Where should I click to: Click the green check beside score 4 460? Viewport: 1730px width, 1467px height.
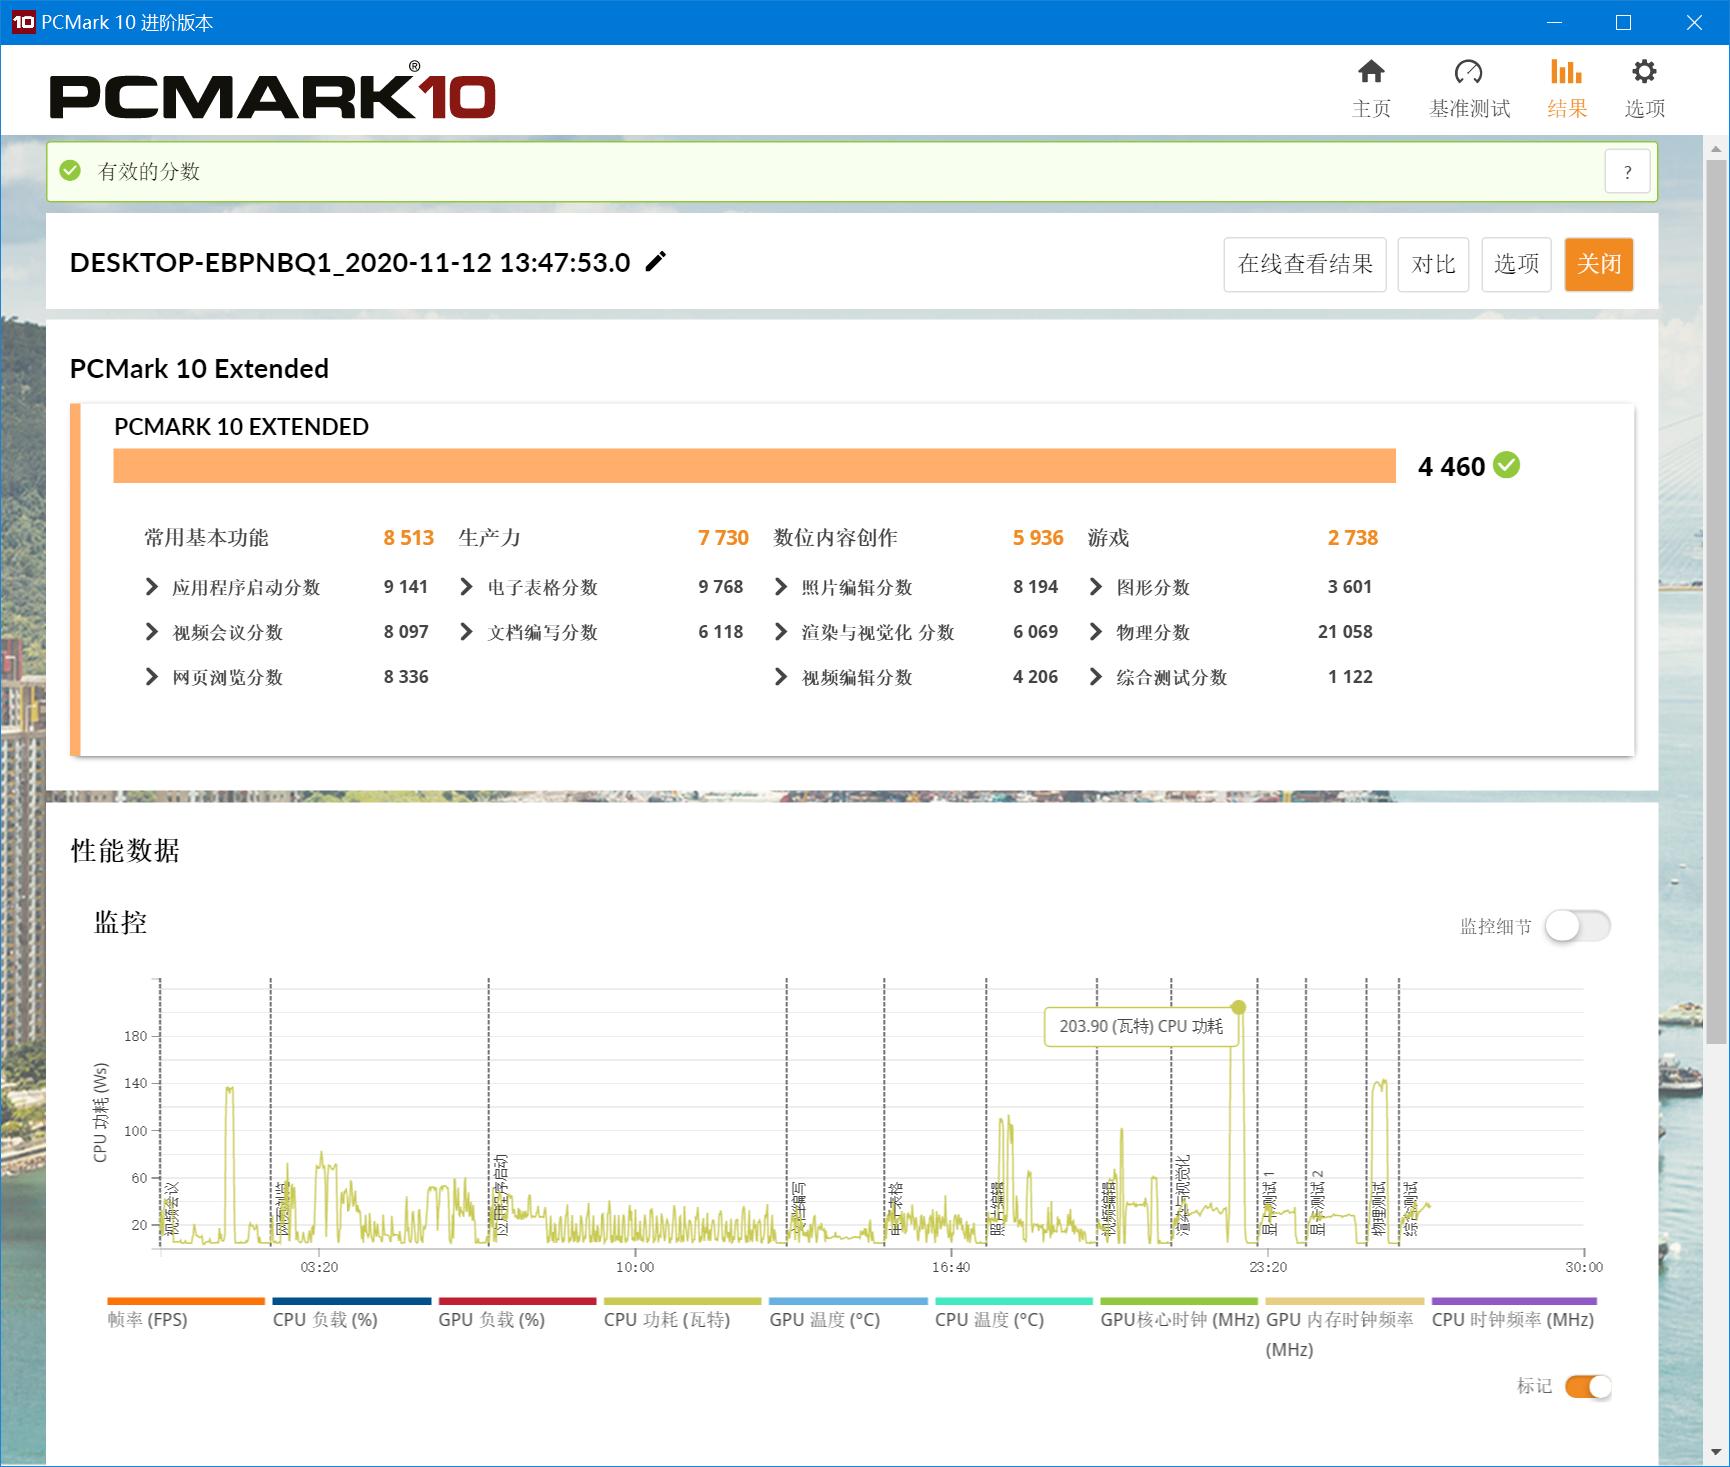tap(1506, 465)
